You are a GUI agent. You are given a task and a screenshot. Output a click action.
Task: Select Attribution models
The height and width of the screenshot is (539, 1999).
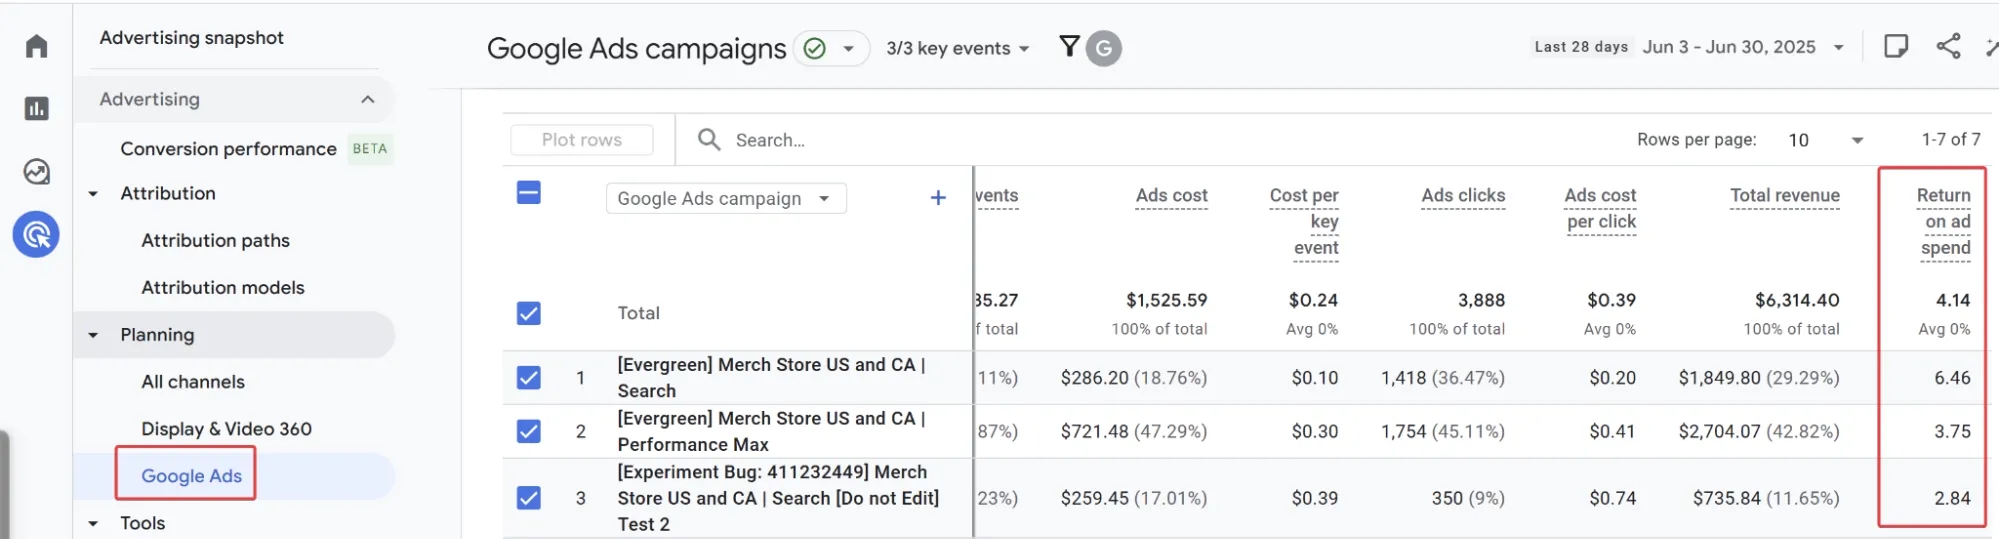(223, 287)
